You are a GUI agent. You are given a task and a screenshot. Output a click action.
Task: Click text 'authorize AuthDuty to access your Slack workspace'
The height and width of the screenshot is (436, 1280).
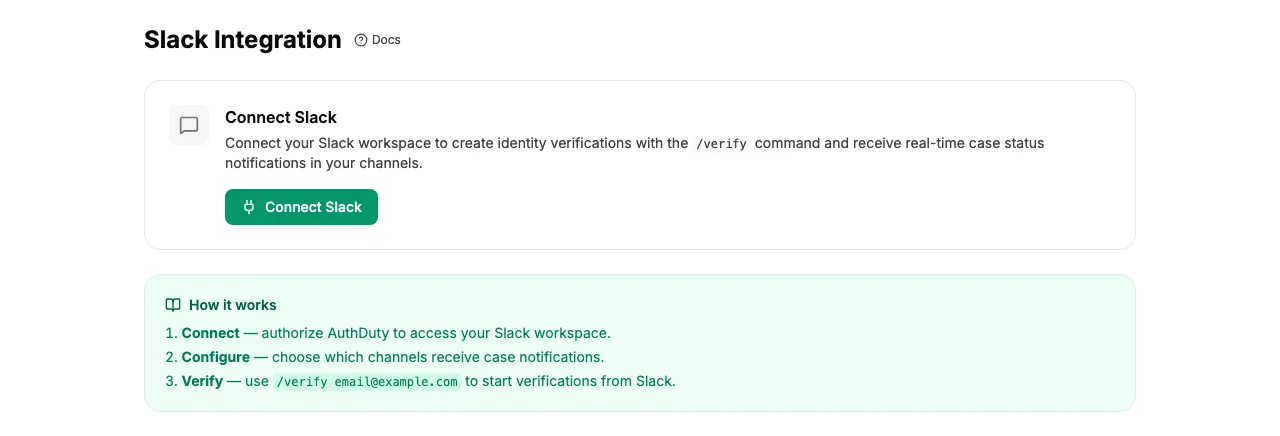(435, 333)
